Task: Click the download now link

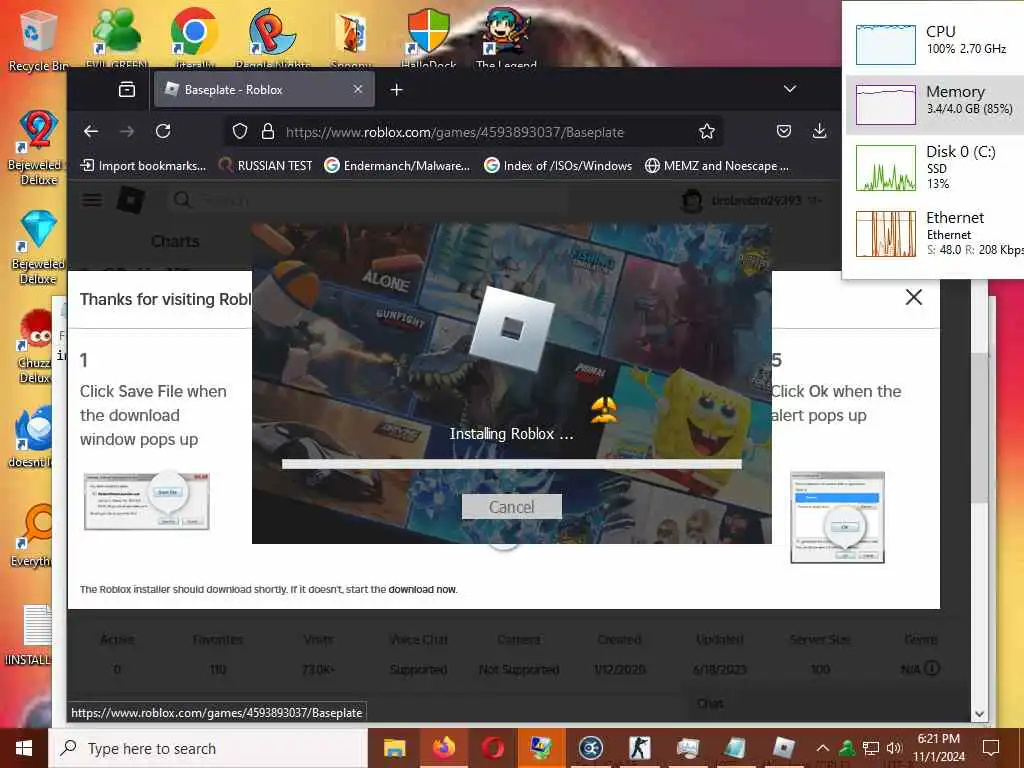Action: tap(422, 589)
